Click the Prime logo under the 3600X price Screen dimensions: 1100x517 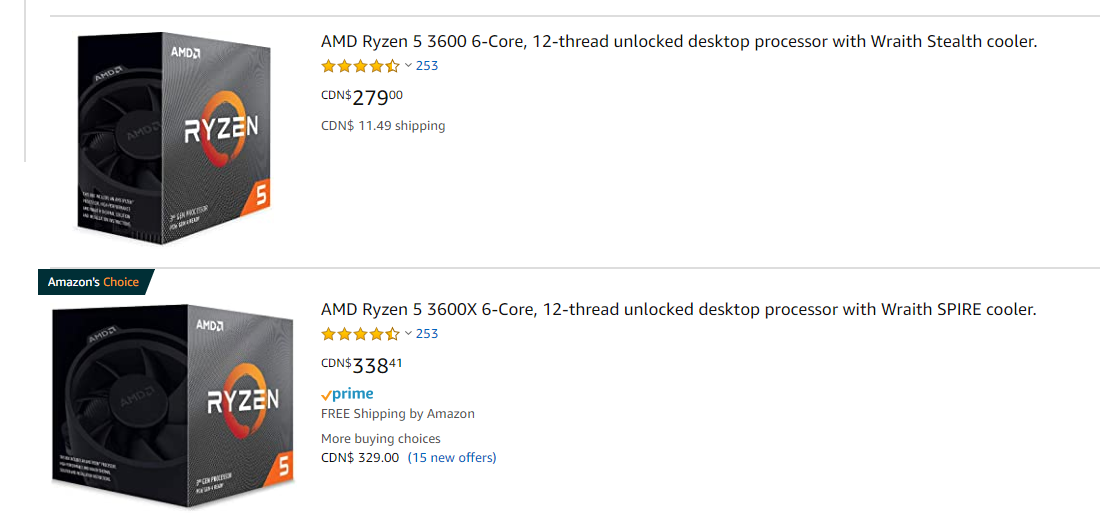[x=347, y=394]
